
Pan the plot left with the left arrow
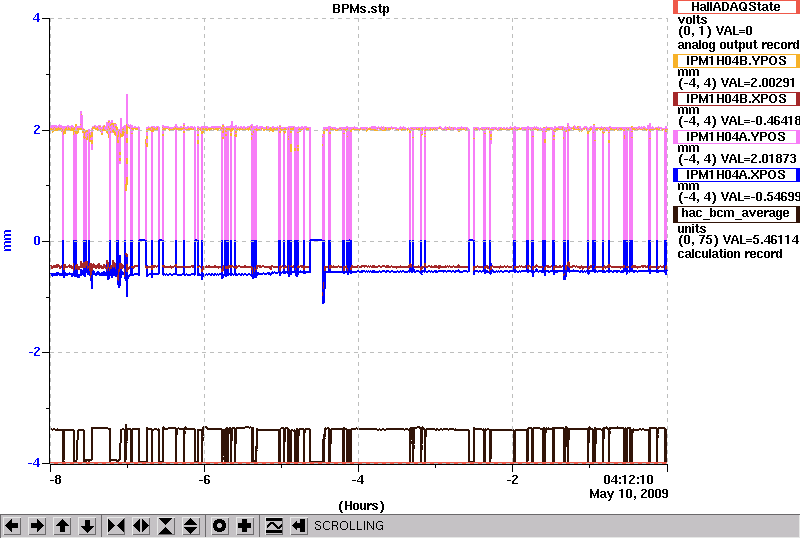12,526
